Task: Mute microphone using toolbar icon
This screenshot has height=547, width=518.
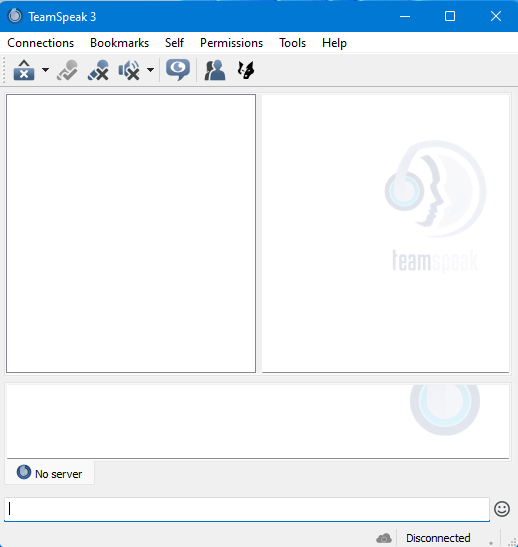Action: [98, 70]
